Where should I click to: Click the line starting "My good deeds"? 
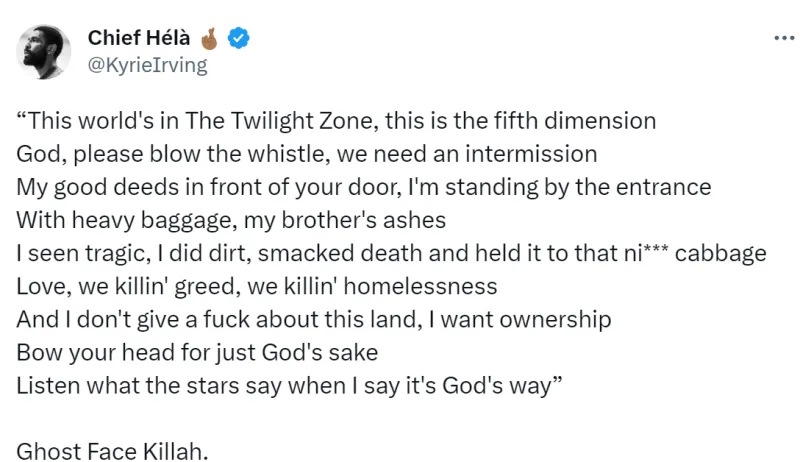point(364,187)
